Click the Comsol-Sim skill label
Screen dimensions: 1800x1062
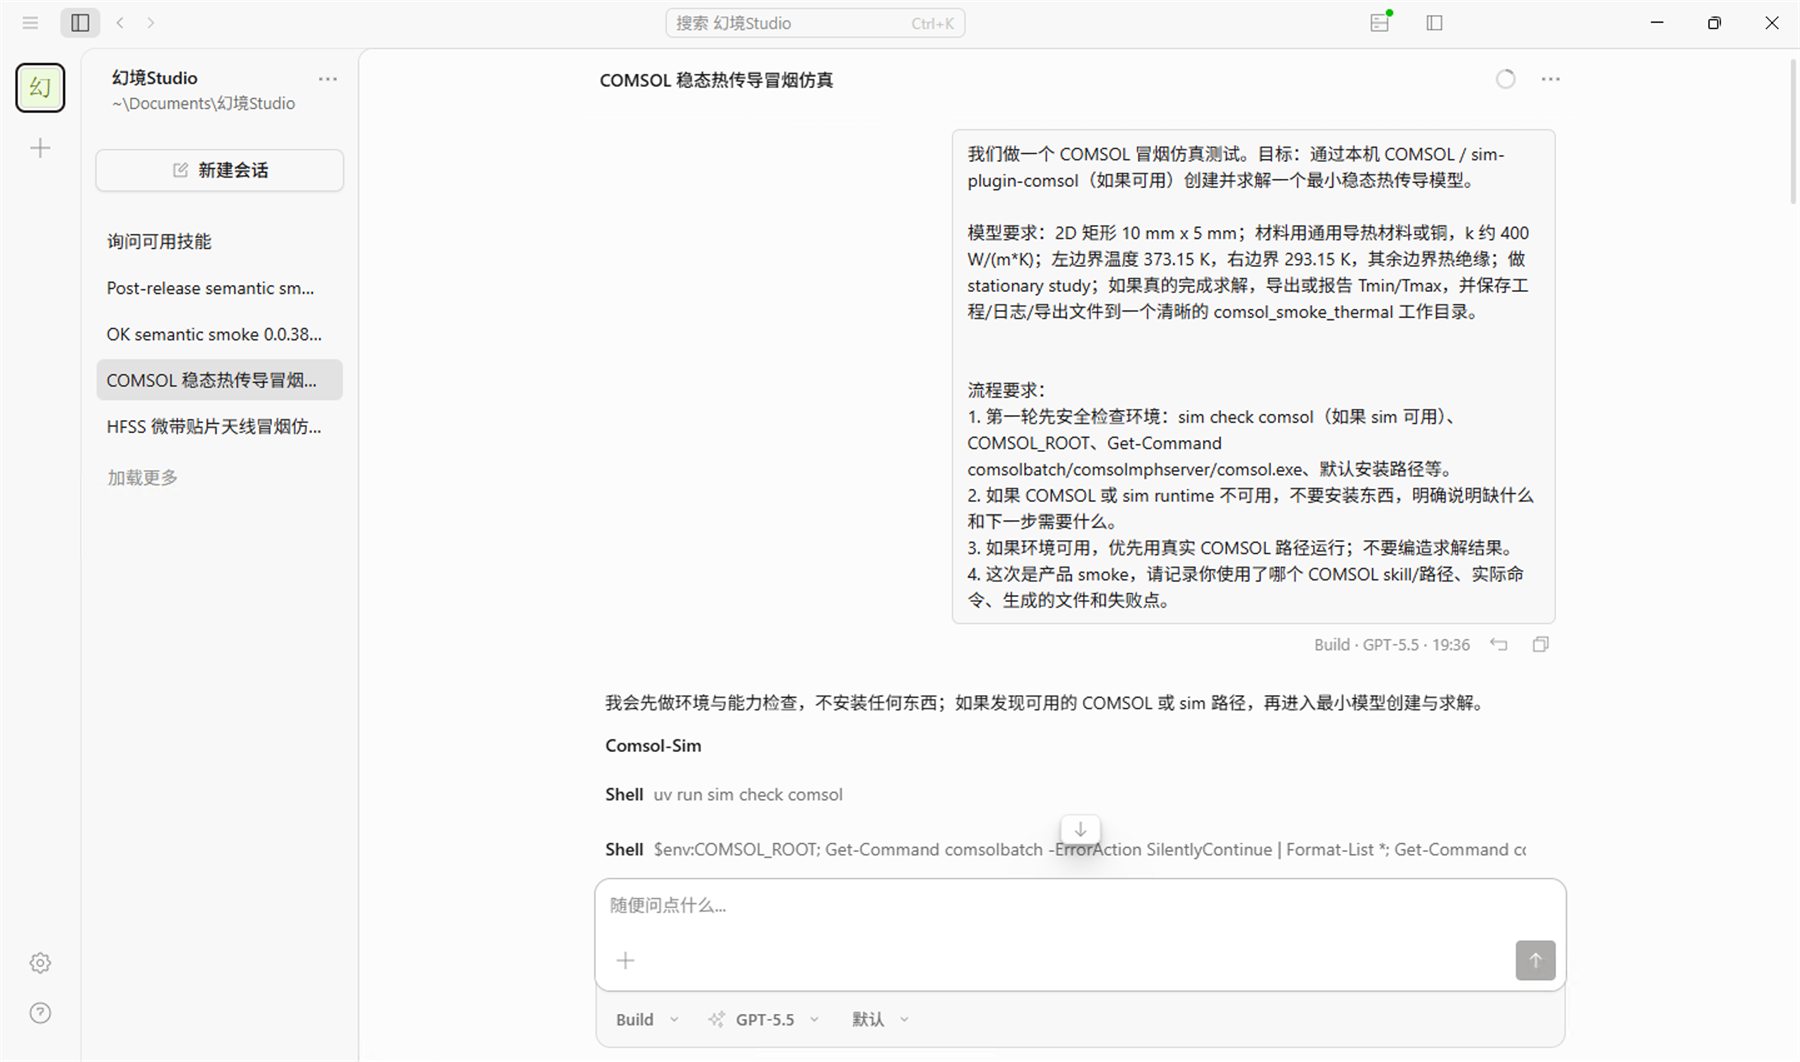coord(653,745)
